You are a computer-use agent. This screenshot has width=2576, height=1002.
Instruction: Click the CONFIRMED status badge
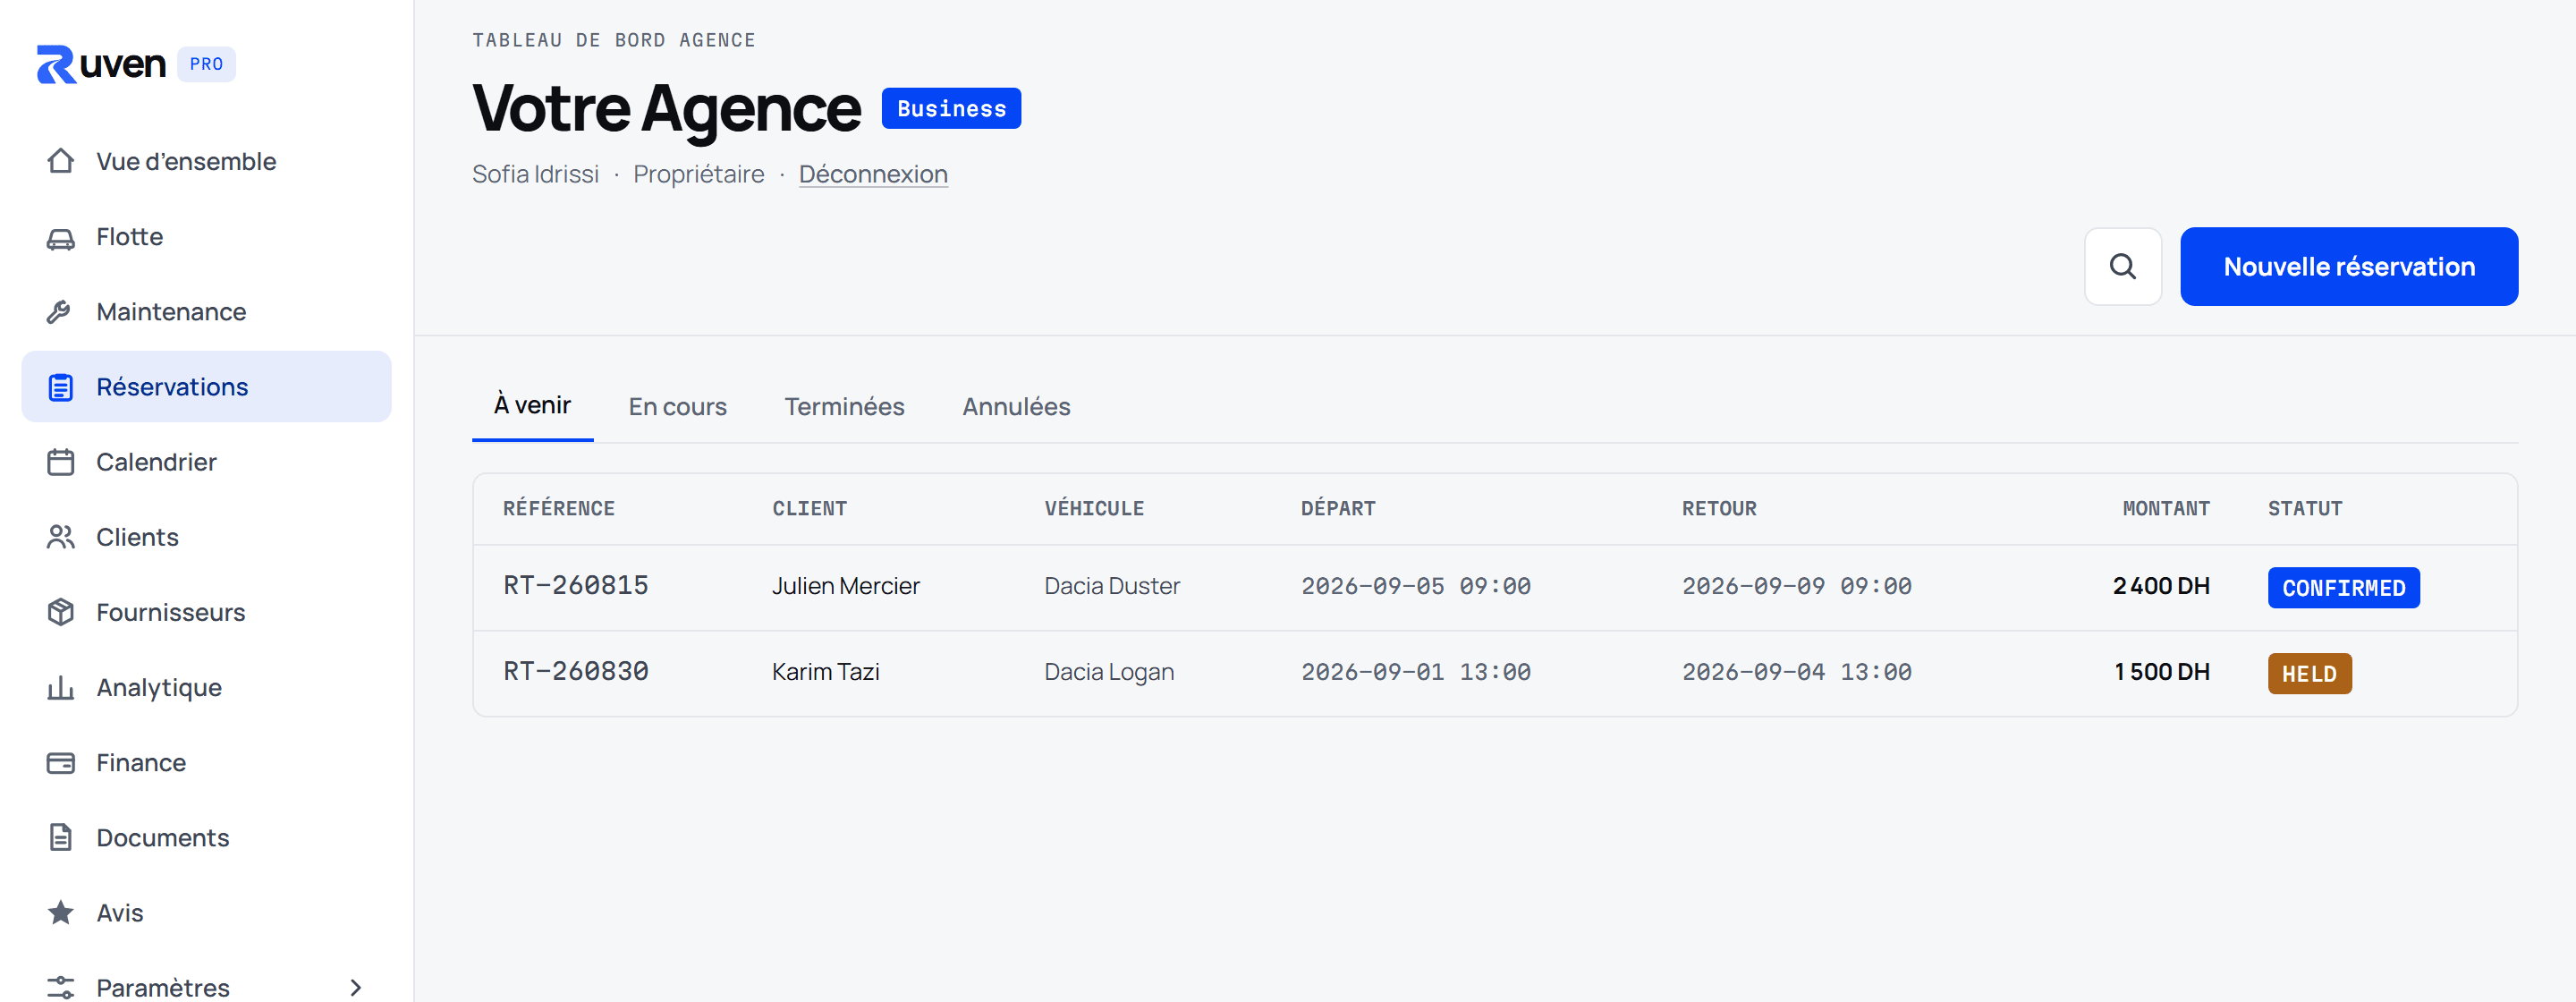click(2343, 588)
